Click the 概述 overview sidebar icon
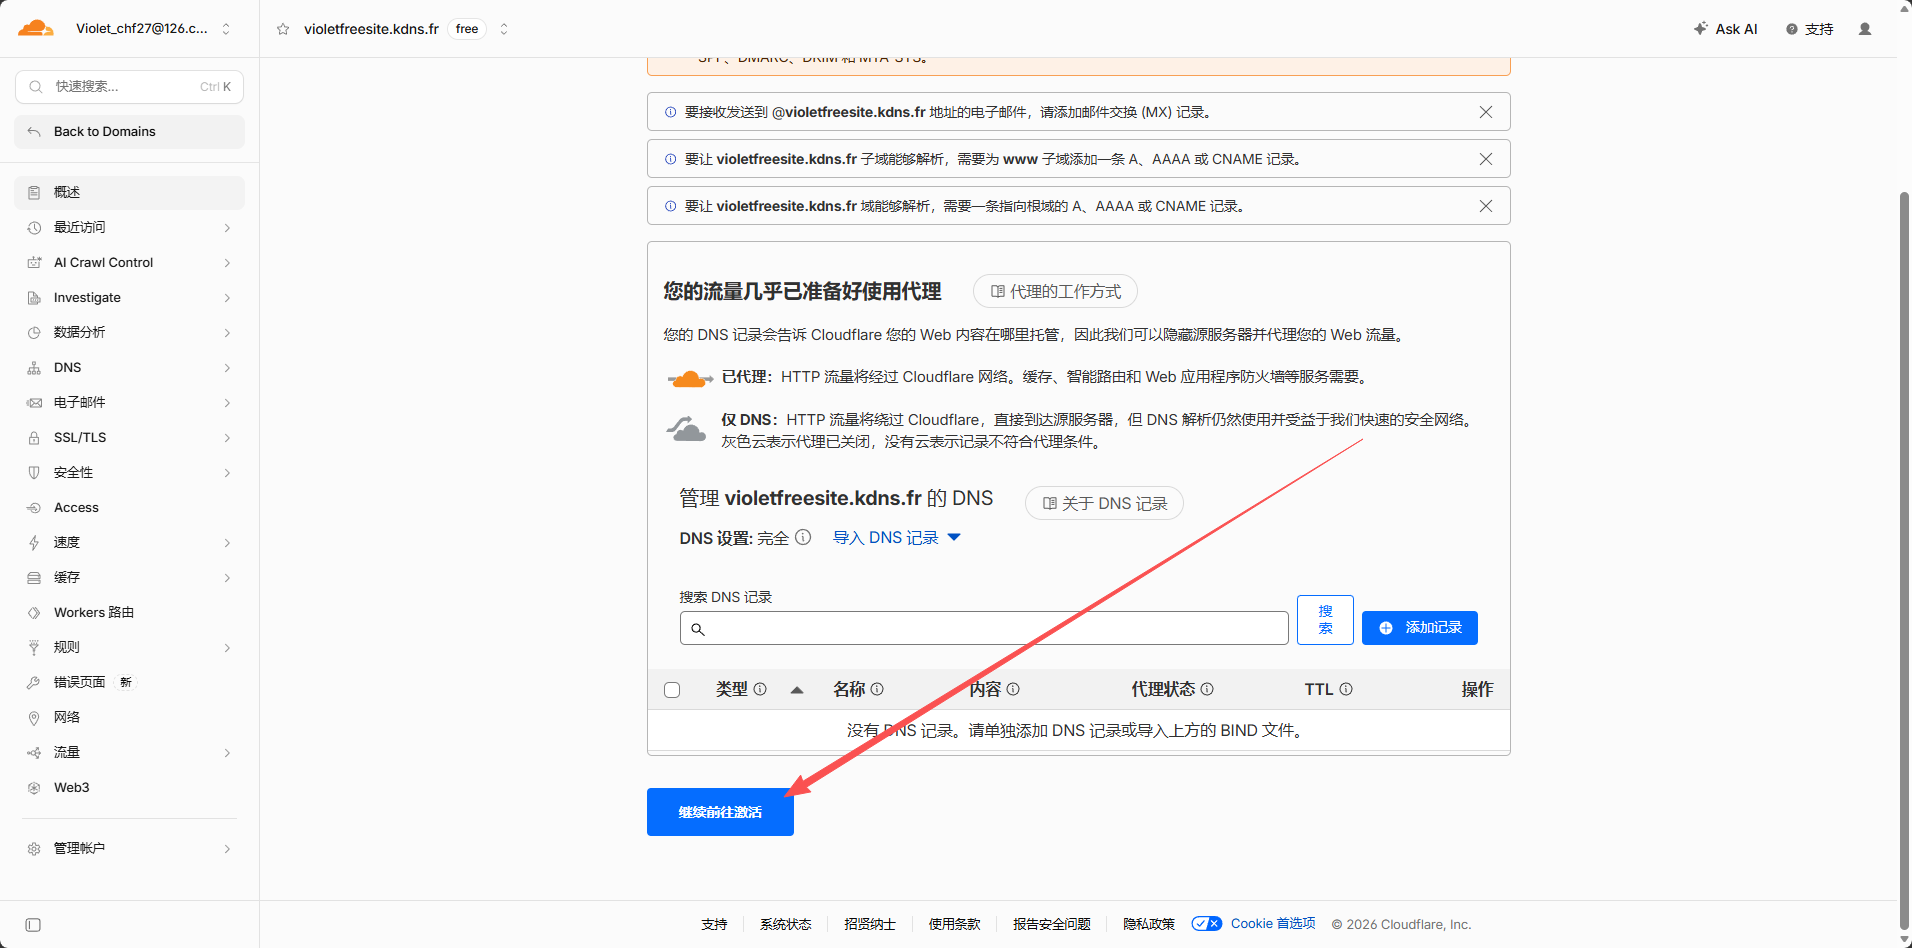 (x=34, y=192)
